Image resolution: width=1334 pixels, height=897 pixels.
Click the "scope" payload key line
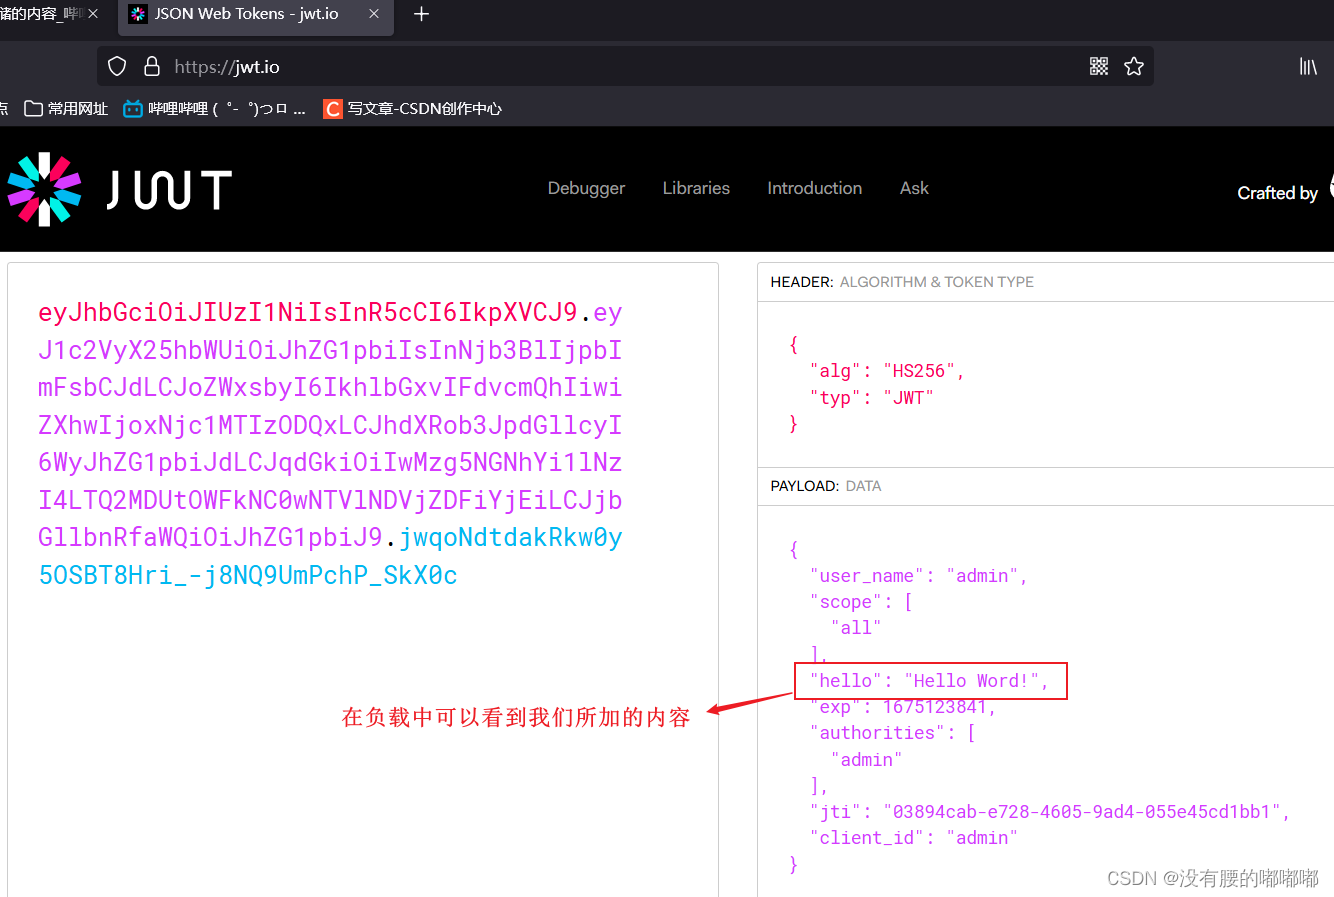pos(861,602)
